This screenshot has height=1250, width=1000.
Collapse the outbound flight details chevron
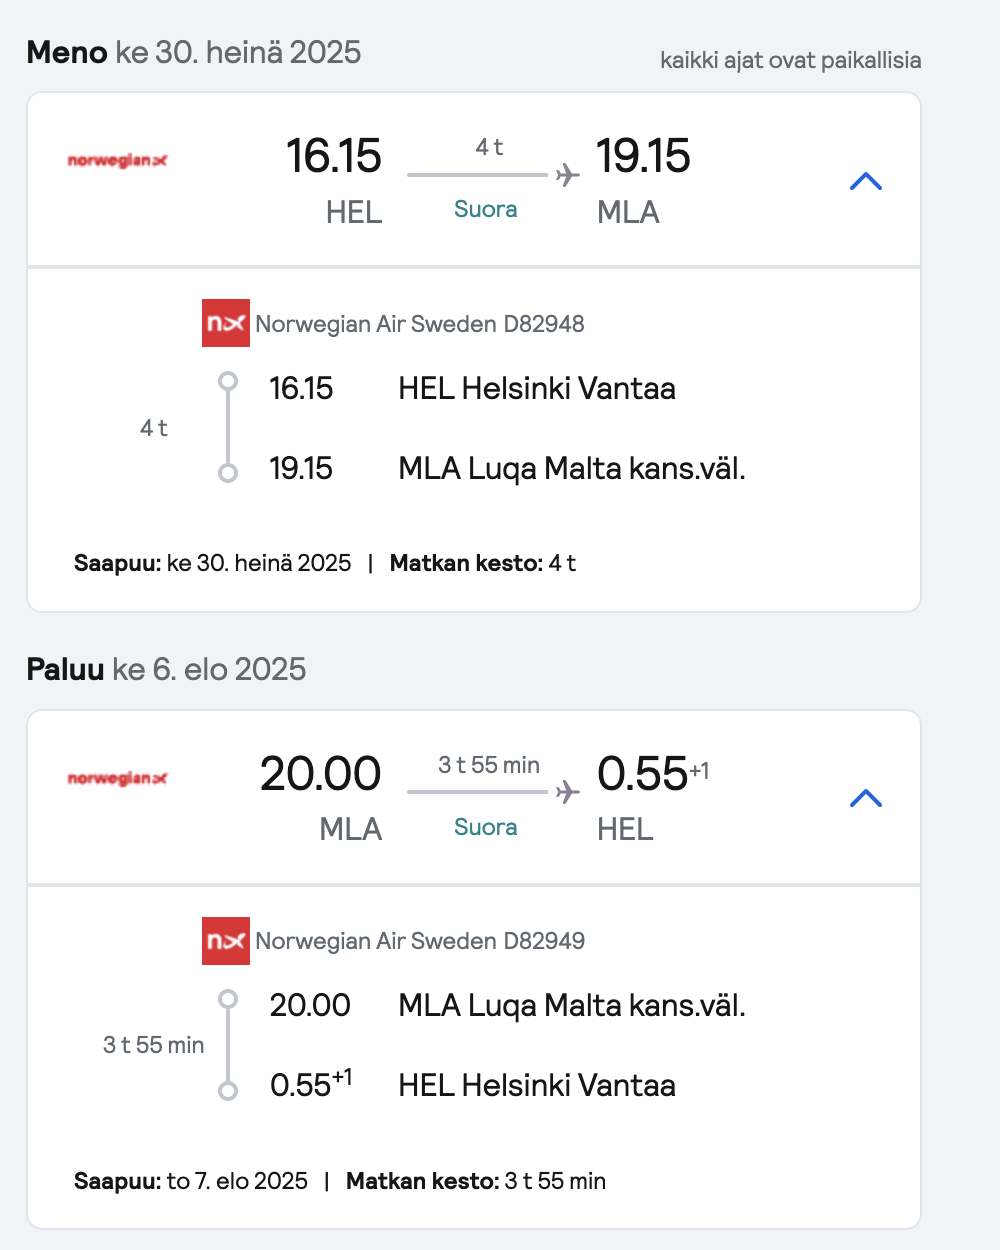pyautogui.click(x=866, y=181)
